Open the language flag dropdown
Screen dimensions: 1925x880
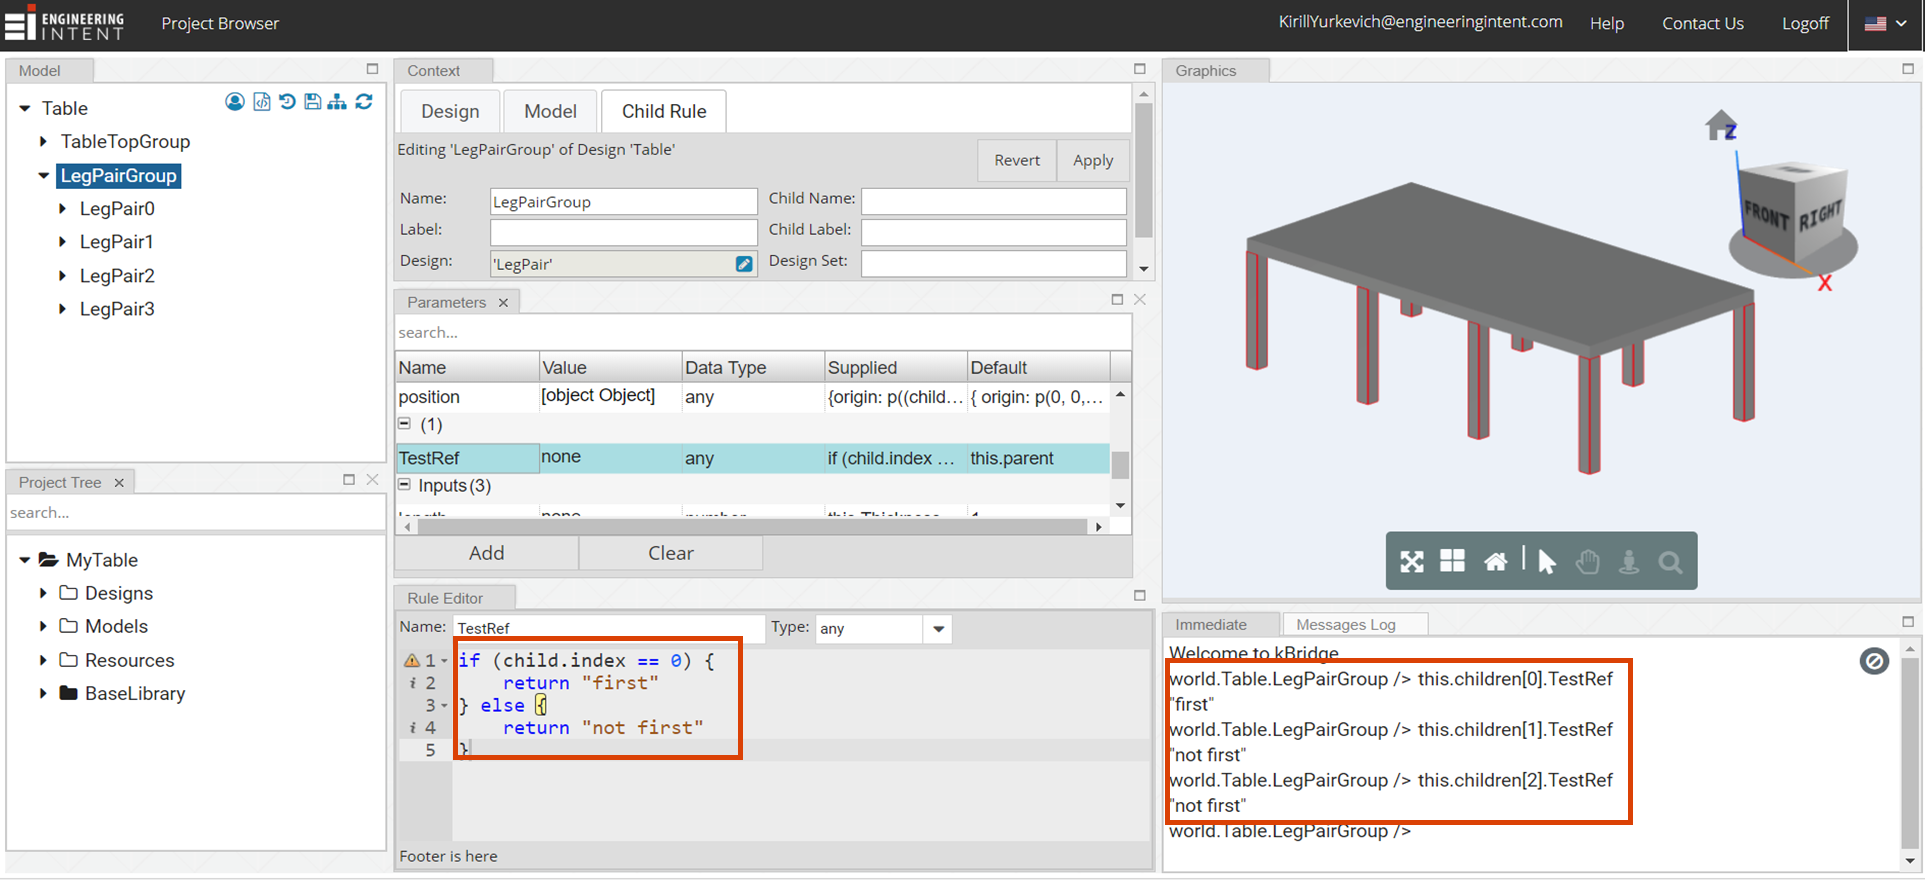pyautogui.click(x=1886, y=23)
